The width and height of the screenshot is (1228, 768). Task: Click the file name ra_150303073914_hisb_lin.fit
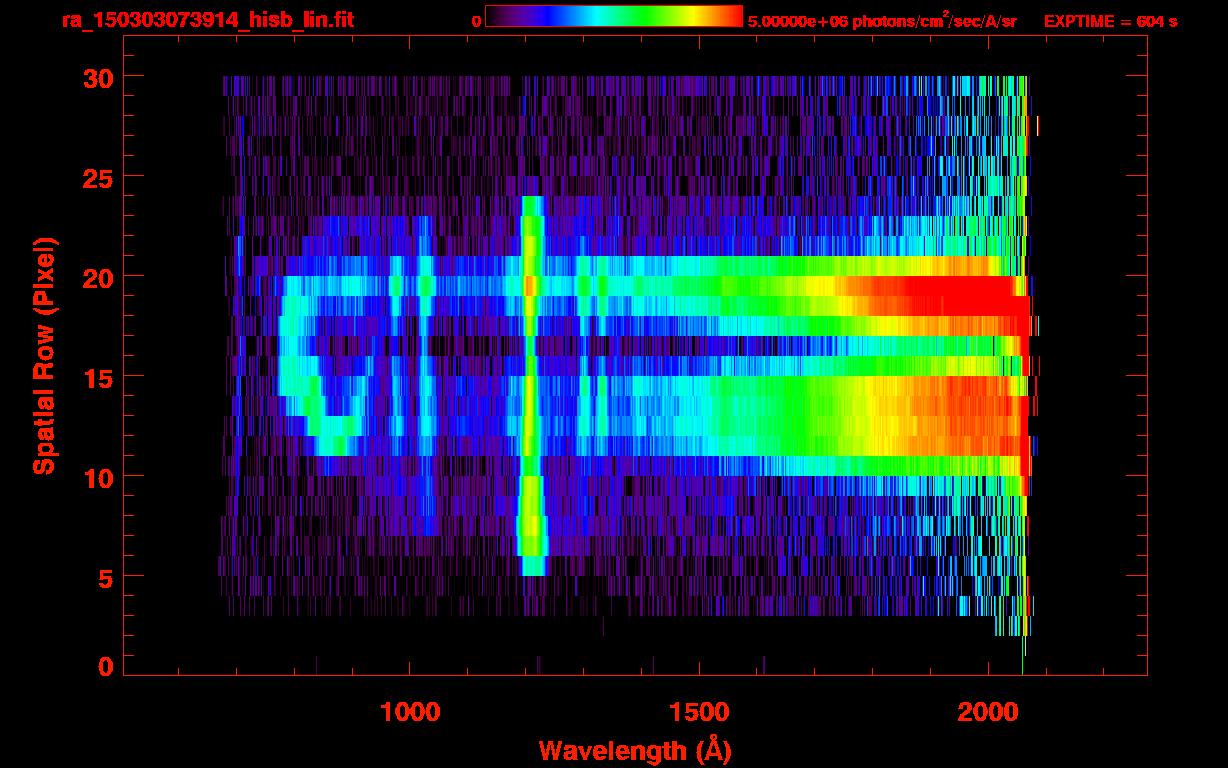coord(207,20)
